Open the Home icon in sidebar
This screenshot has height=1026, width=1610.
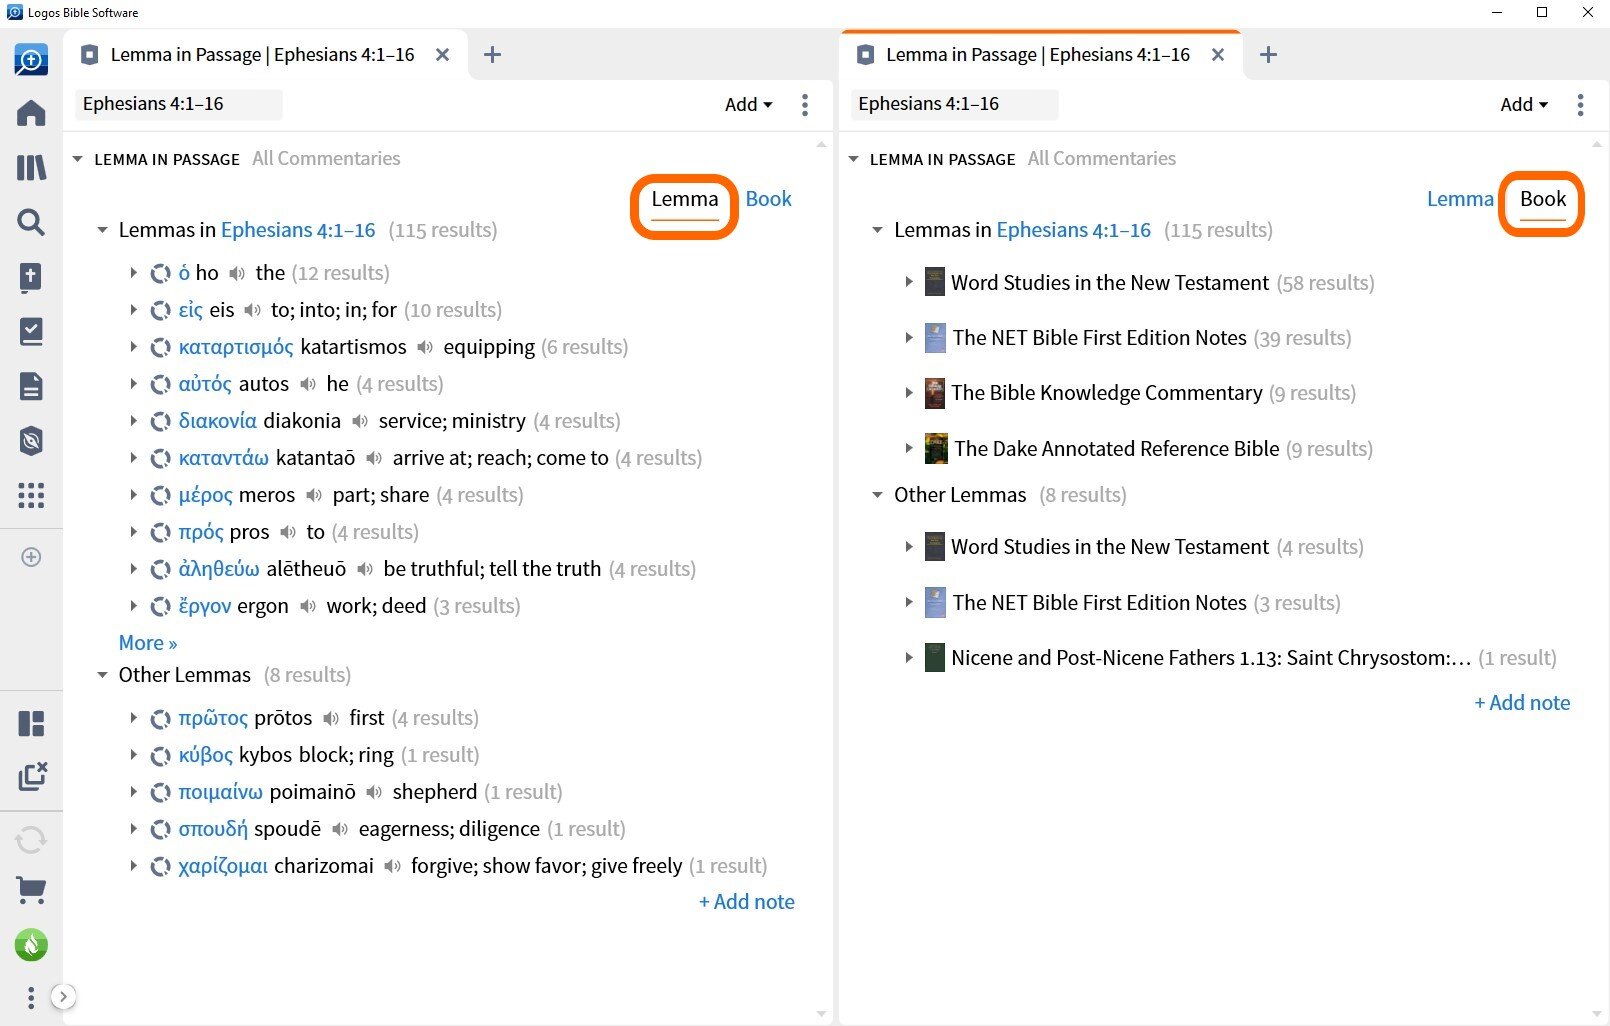point(31,113)
